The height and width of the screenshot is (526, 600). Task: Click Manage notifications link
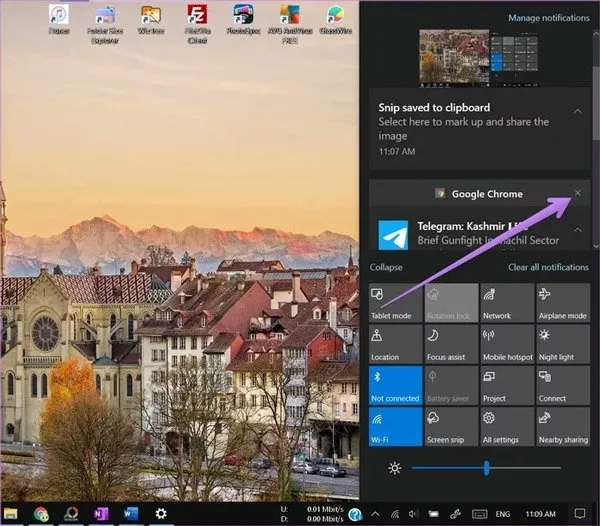click(x=548, y=18)
